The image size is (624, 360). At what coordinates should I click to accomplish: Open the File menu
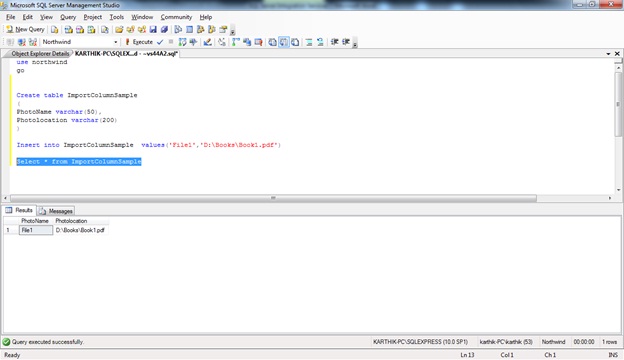(x=11, y=17)
